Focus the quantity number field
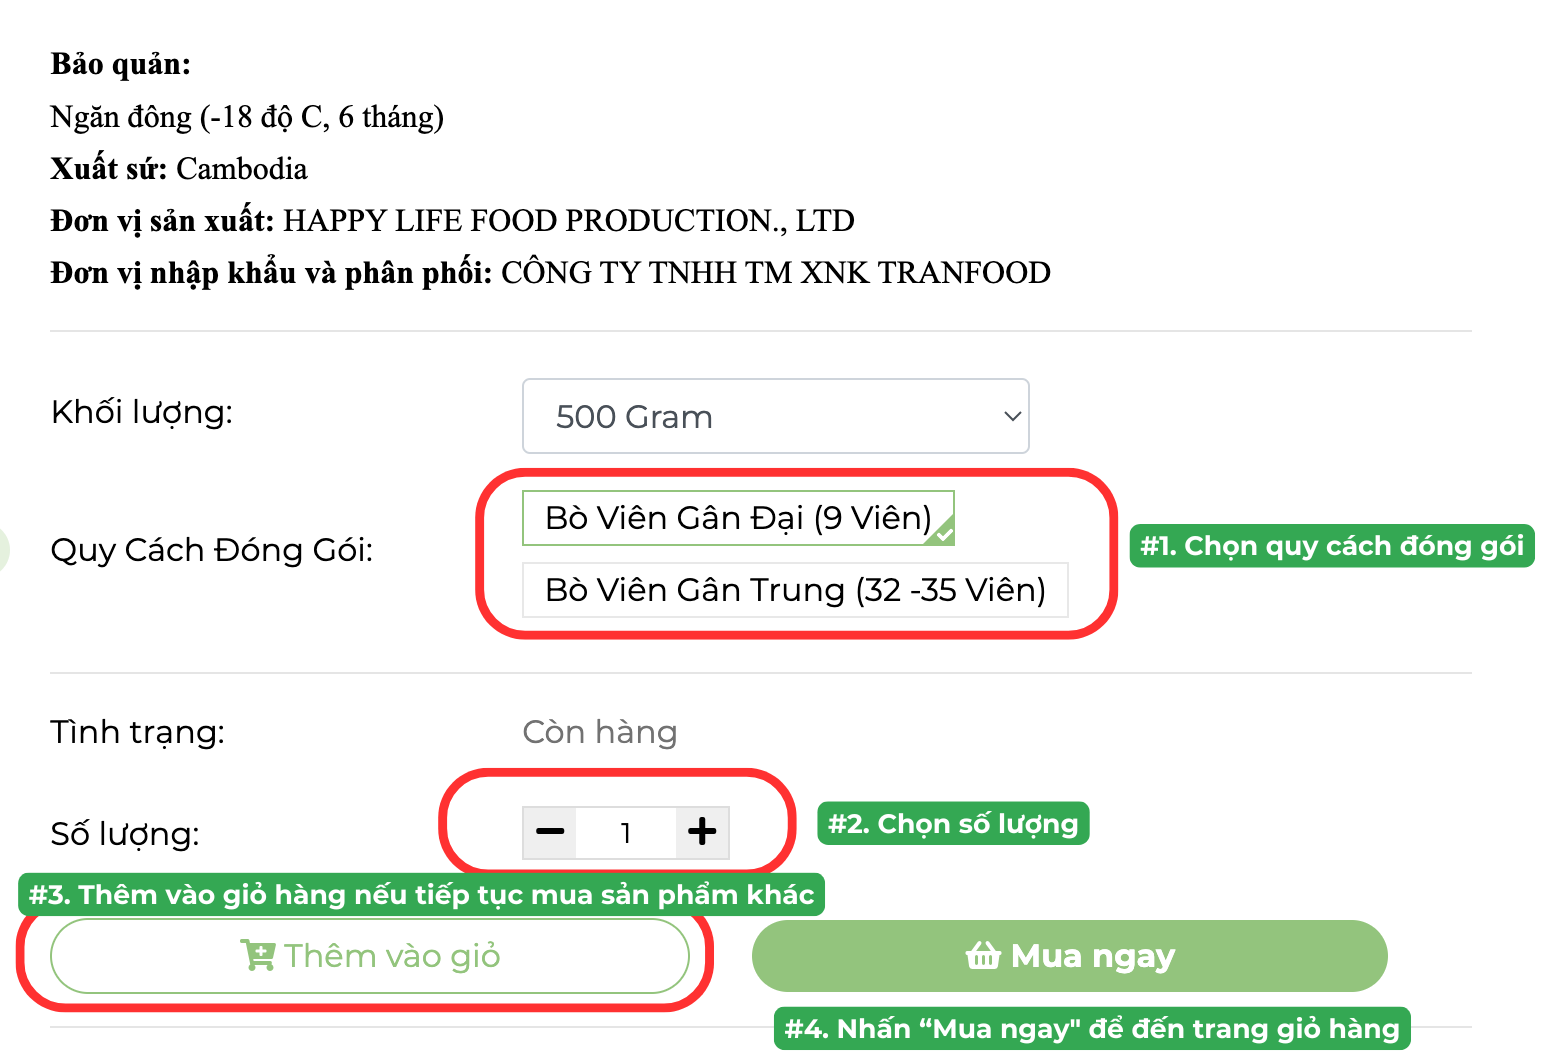This screenshot has height=1060, width=1546. coord(626,832)
